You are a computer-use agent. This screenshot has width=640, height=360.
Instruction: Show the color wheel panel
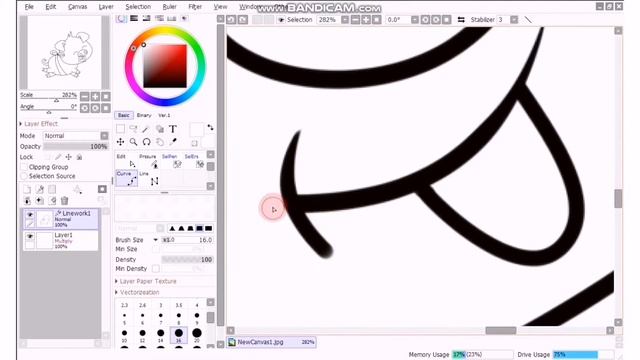click(x=121, y=18)
